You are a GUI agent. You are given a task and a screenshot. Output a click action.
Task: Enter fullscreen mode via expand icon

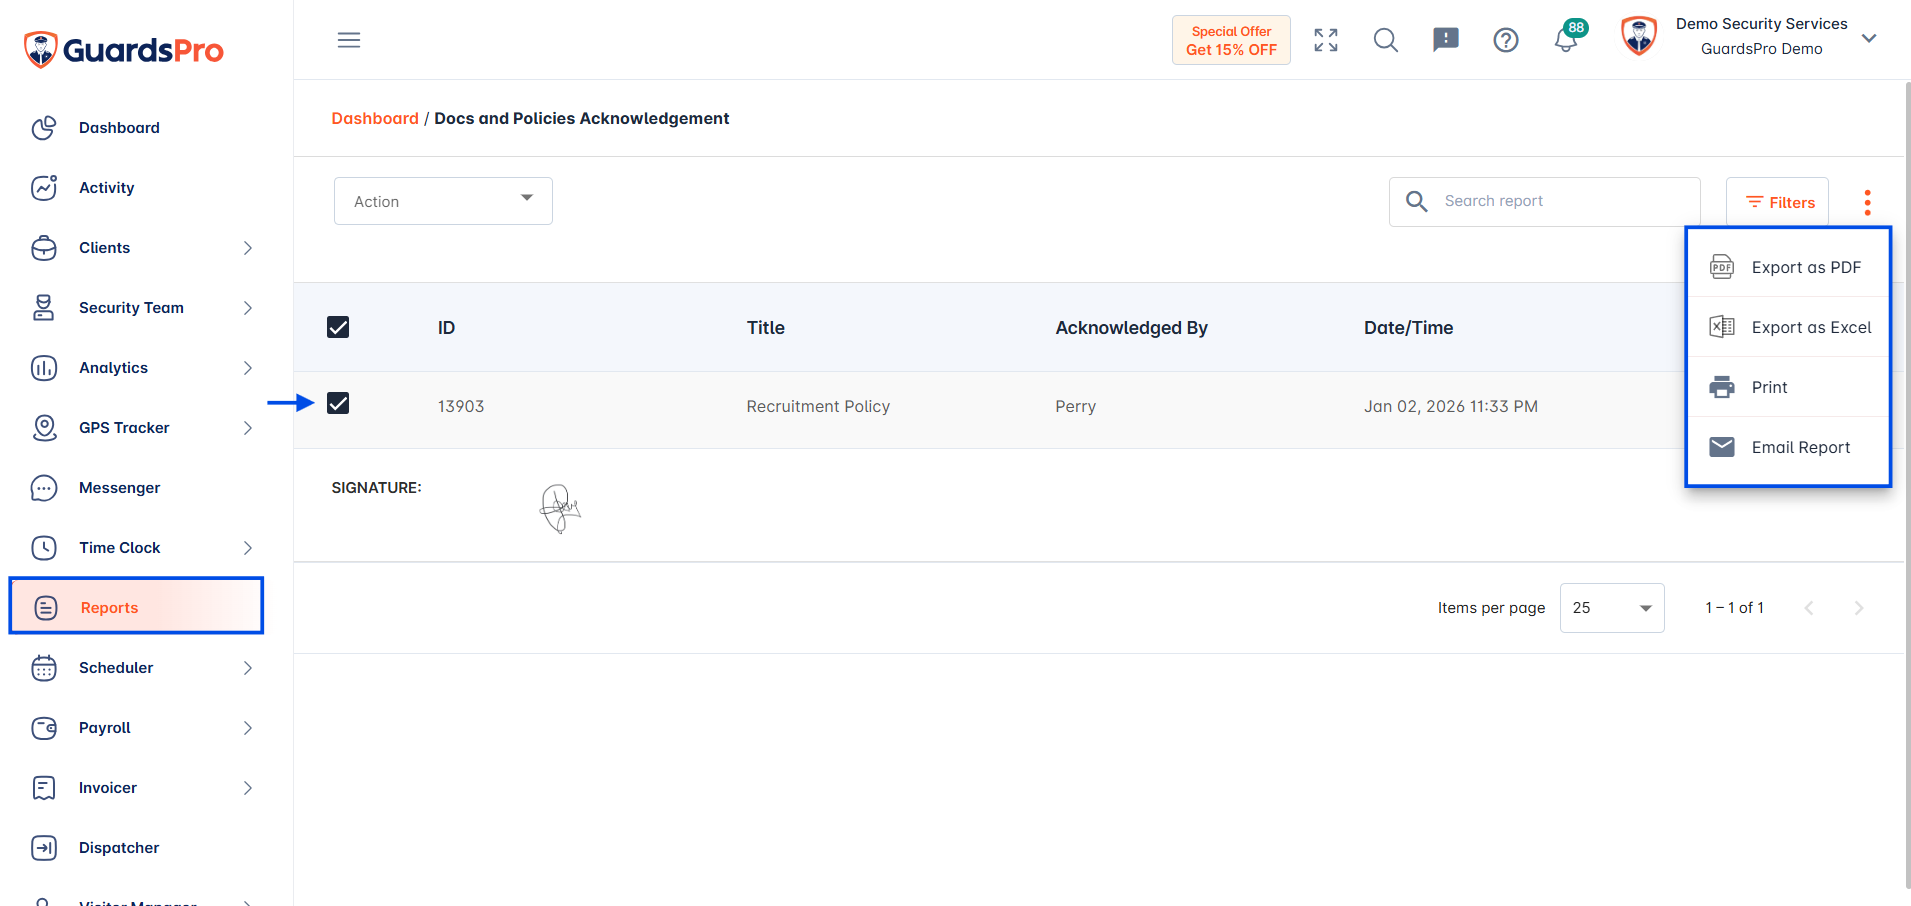(1326, 40)
